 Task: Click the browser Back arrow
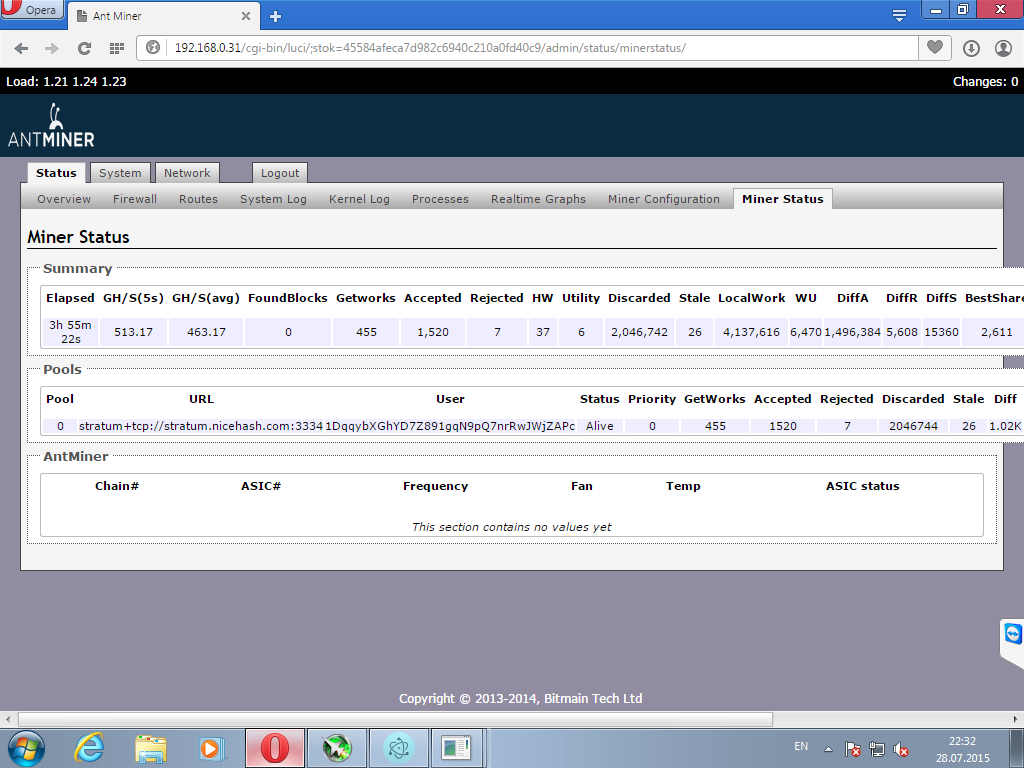point(21,48)
